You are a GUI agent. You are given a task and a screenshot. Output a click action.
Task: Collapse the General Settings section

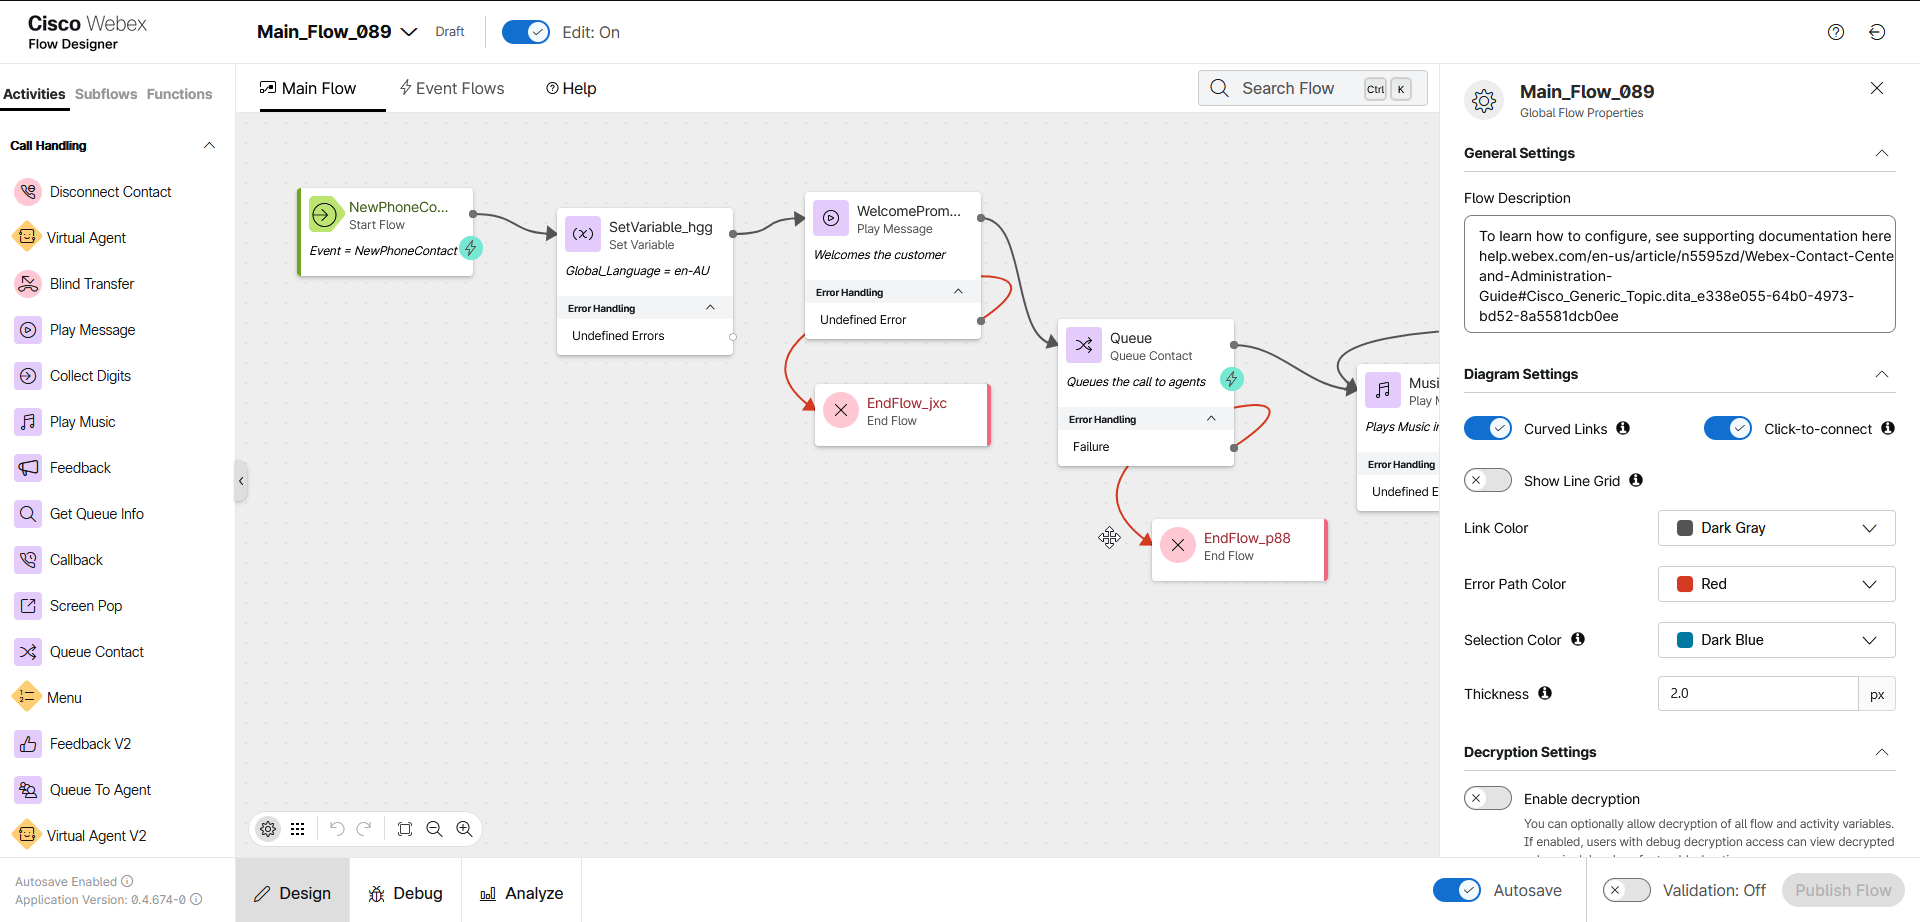[x=1881, y=153]
